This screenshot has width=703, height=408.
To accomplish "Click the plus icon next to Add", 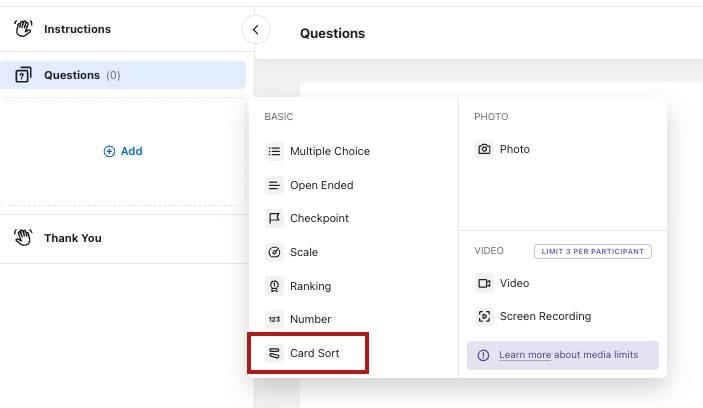I will point(109,151).
